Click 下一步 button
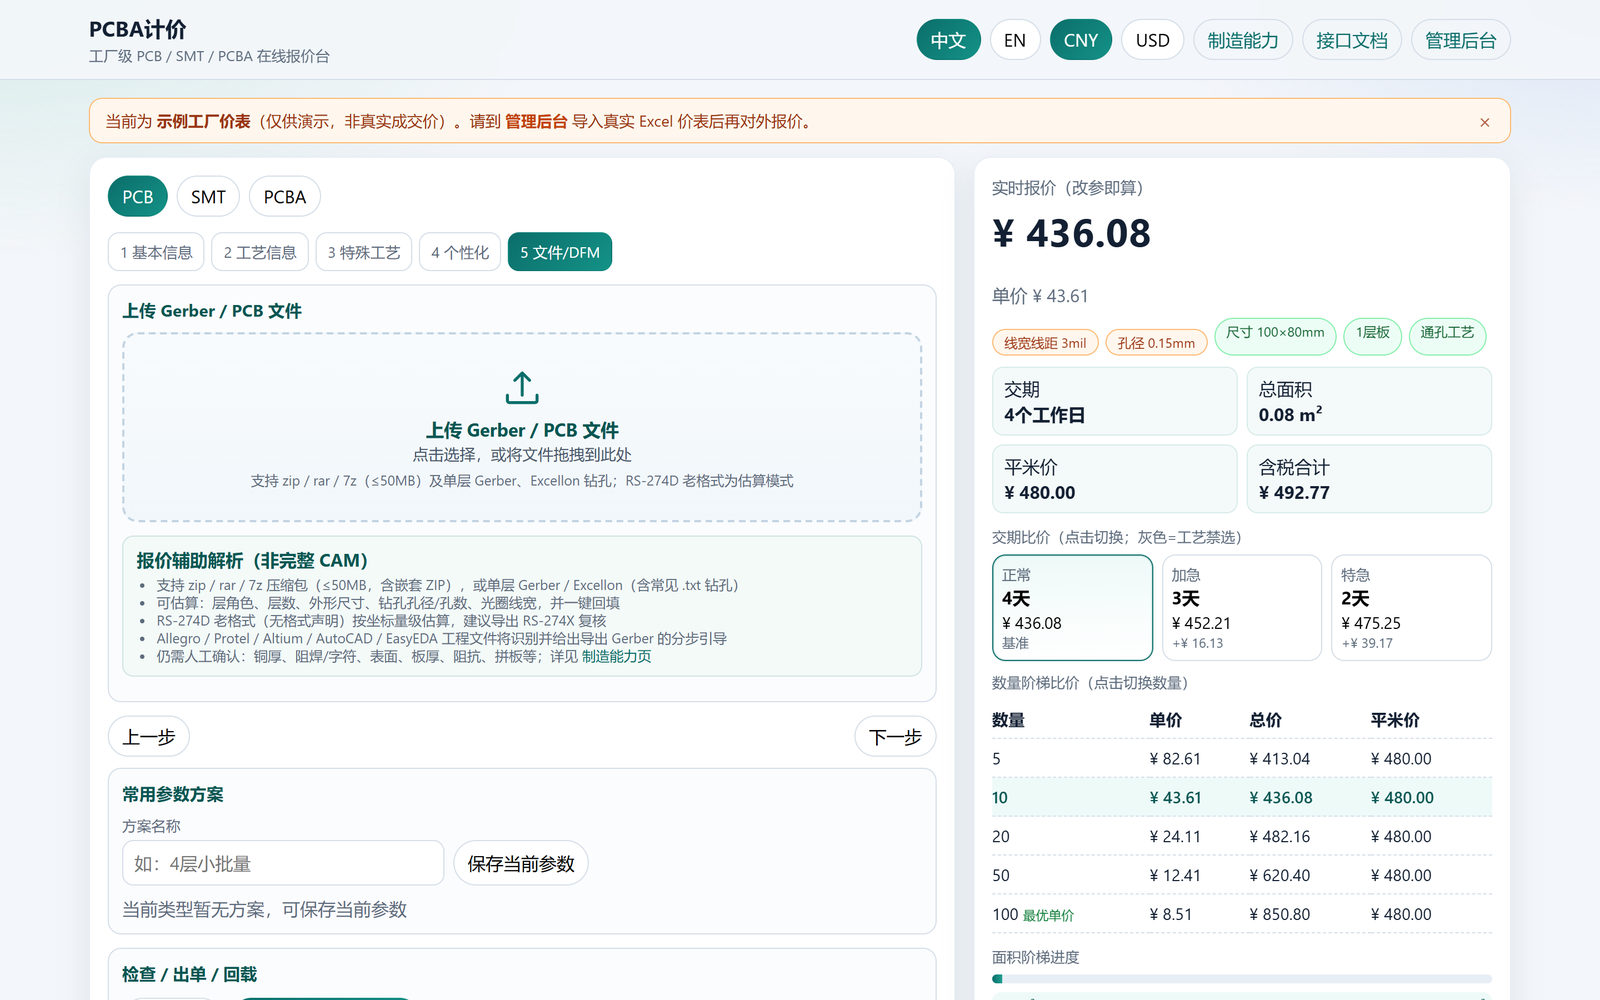This screenshot has height=1000, width=1600. point(895,737)
